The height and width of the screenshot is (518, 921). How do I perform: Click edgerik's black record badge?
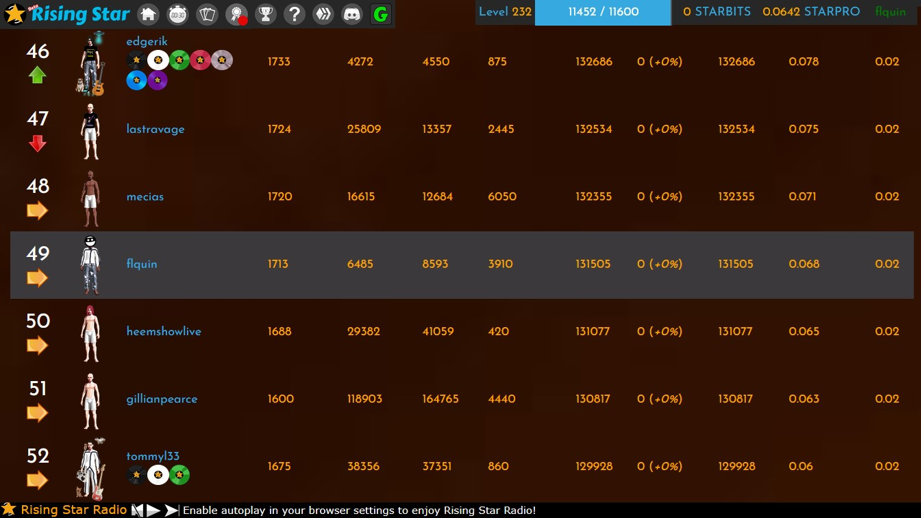click(x=136, y=60)
